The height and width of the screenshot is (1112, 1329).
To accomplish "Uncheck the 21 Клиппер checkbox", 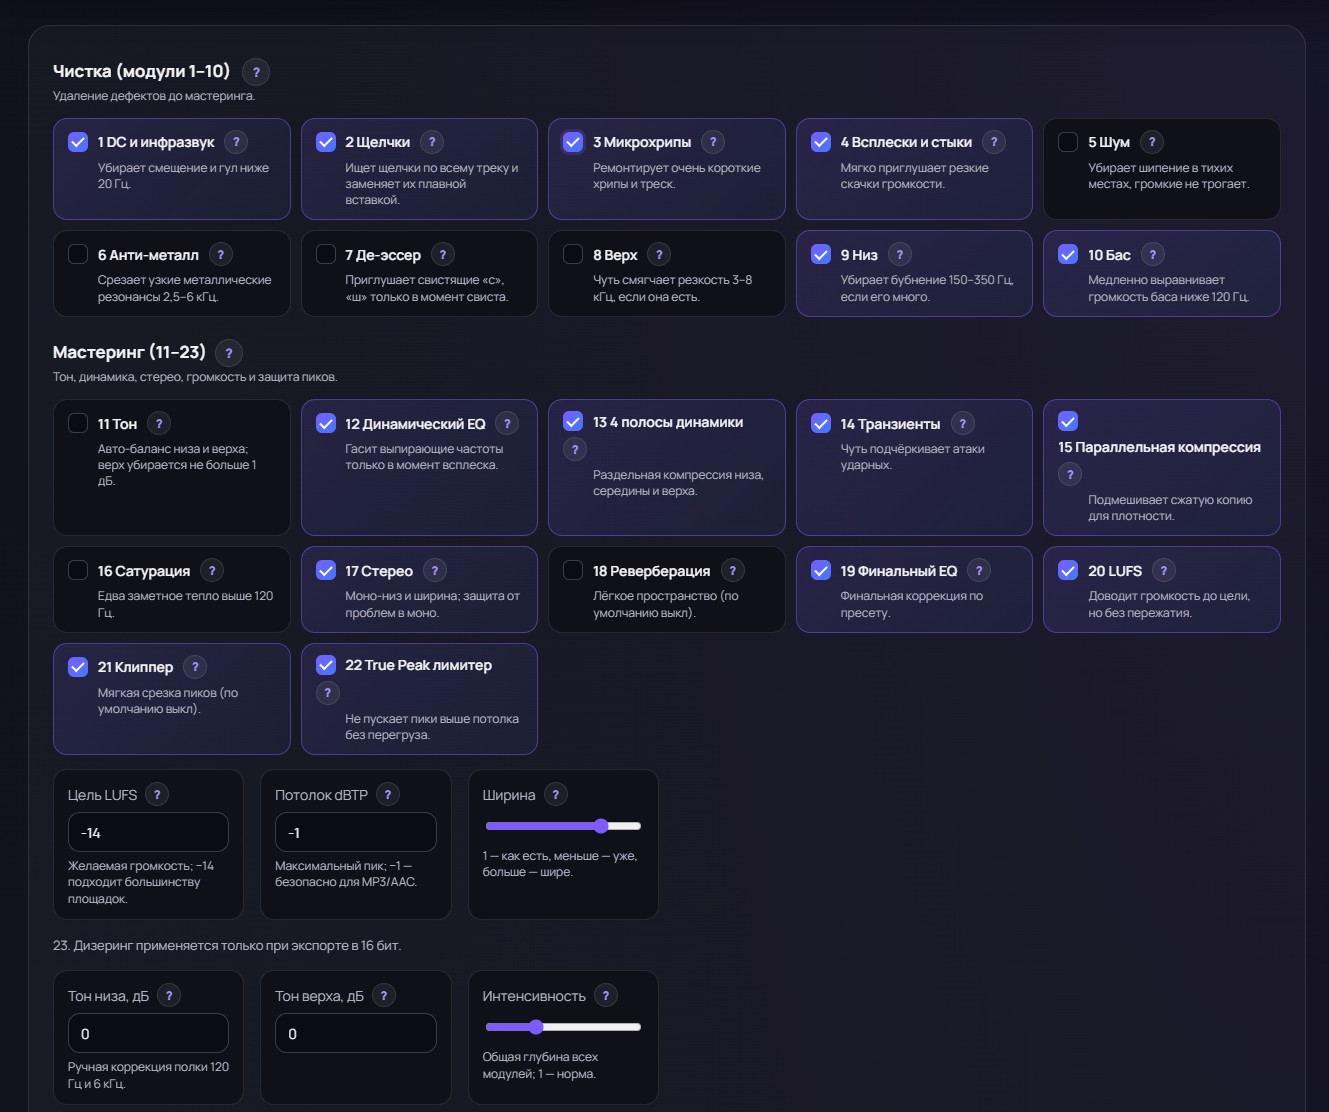I will 78,667.
